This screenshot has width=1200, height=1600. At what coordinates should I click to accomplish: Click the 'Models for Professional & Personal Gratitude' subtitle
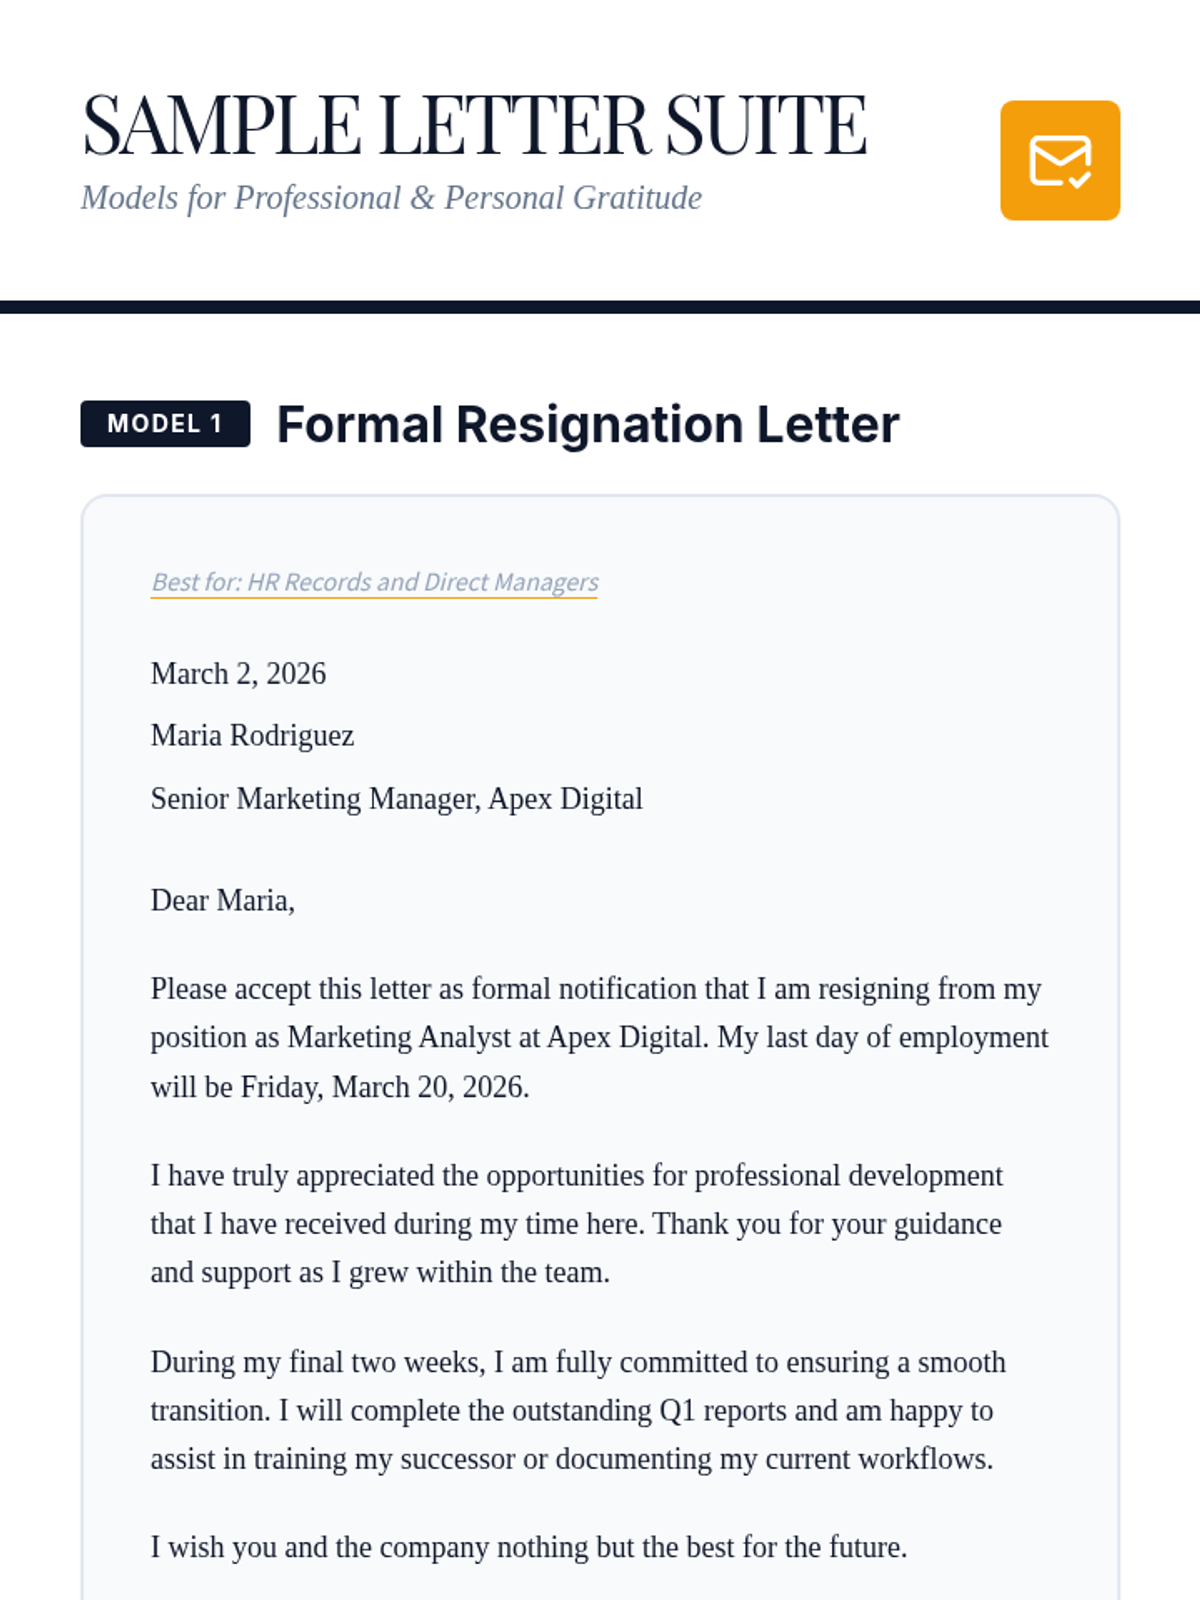tap(391, 198)
